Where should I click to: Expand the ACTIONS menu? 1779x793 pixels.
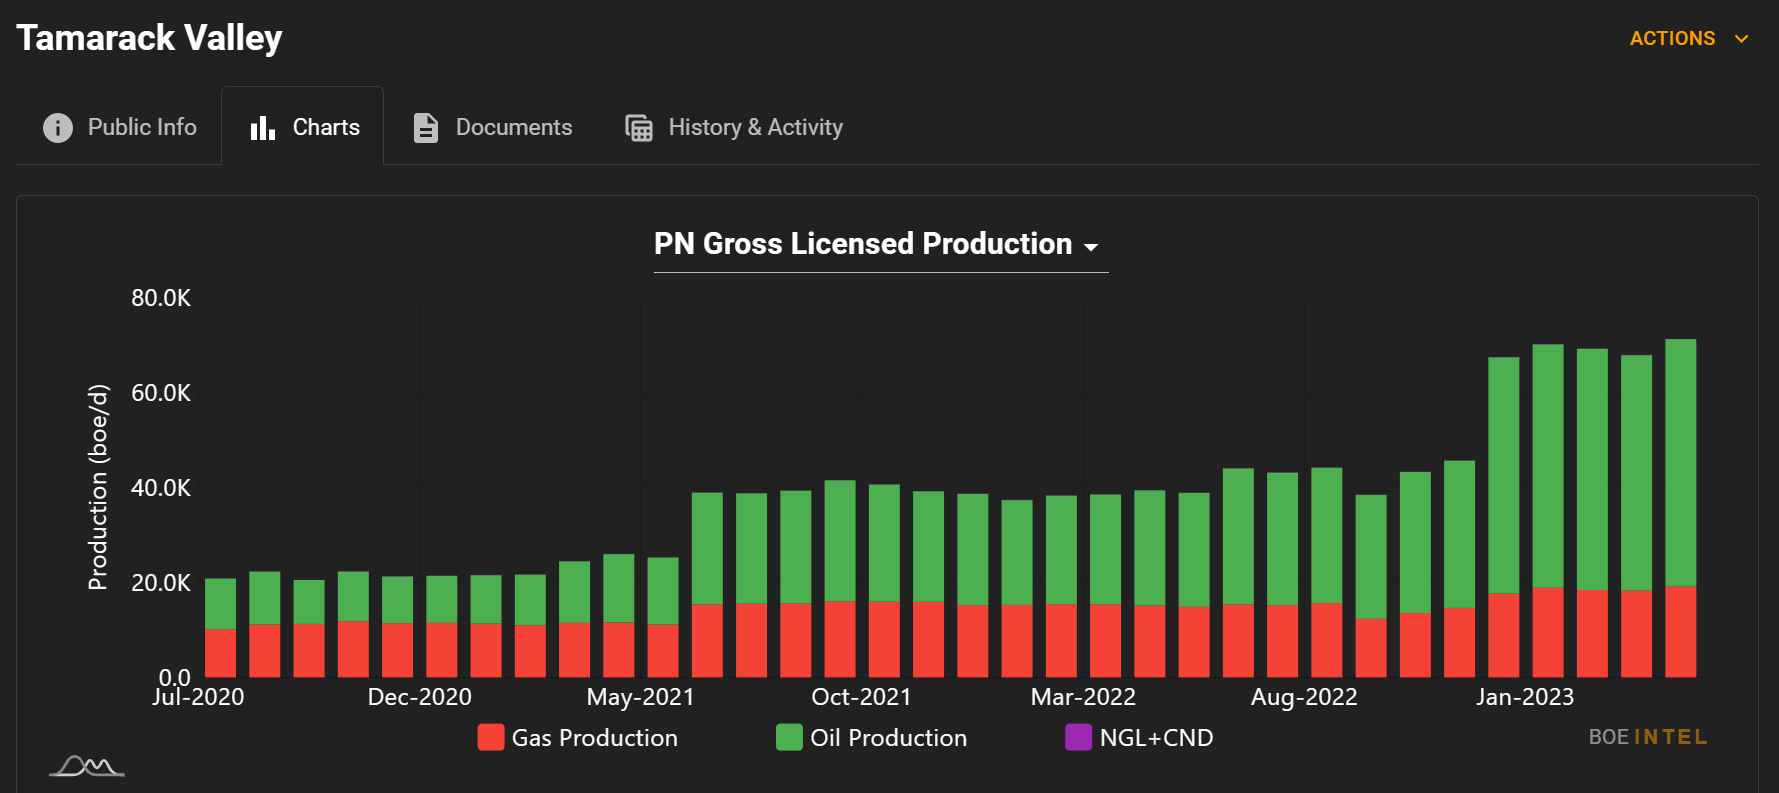[x=1689, y=38]
